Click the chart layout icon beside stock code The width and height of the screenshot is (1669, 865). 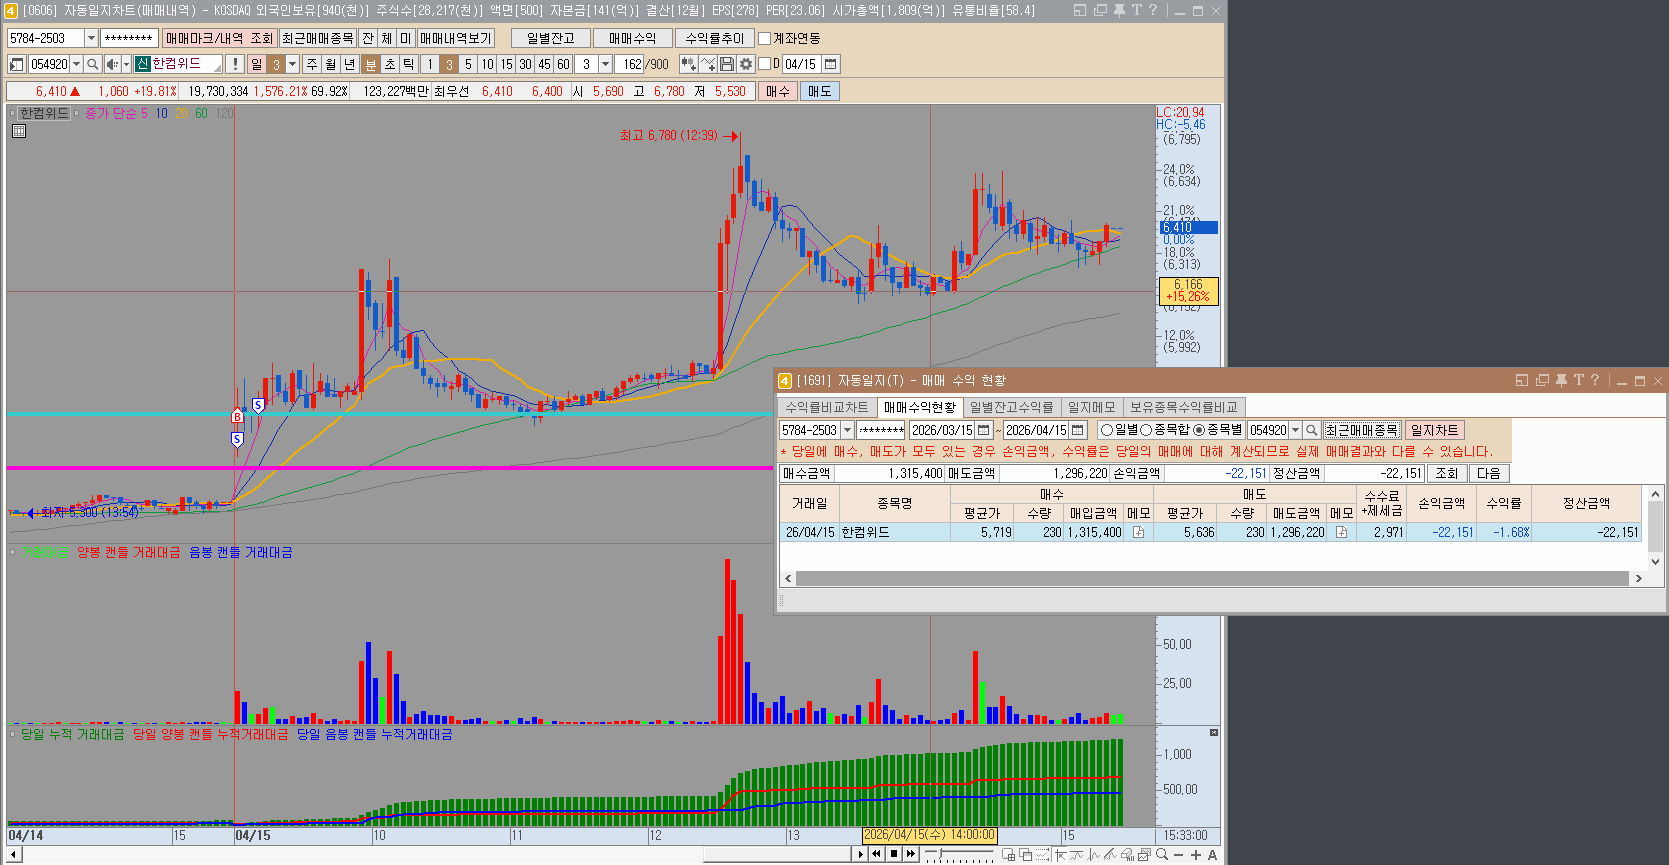click(17, 64)
